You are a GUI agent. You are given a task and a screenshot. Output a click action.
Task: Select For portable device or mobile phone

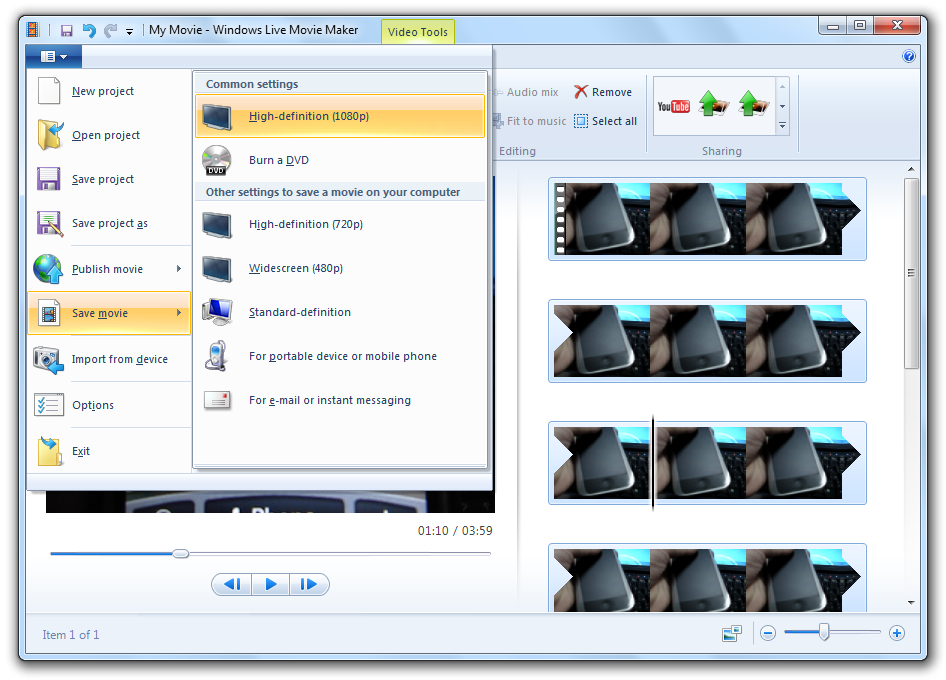340,356
